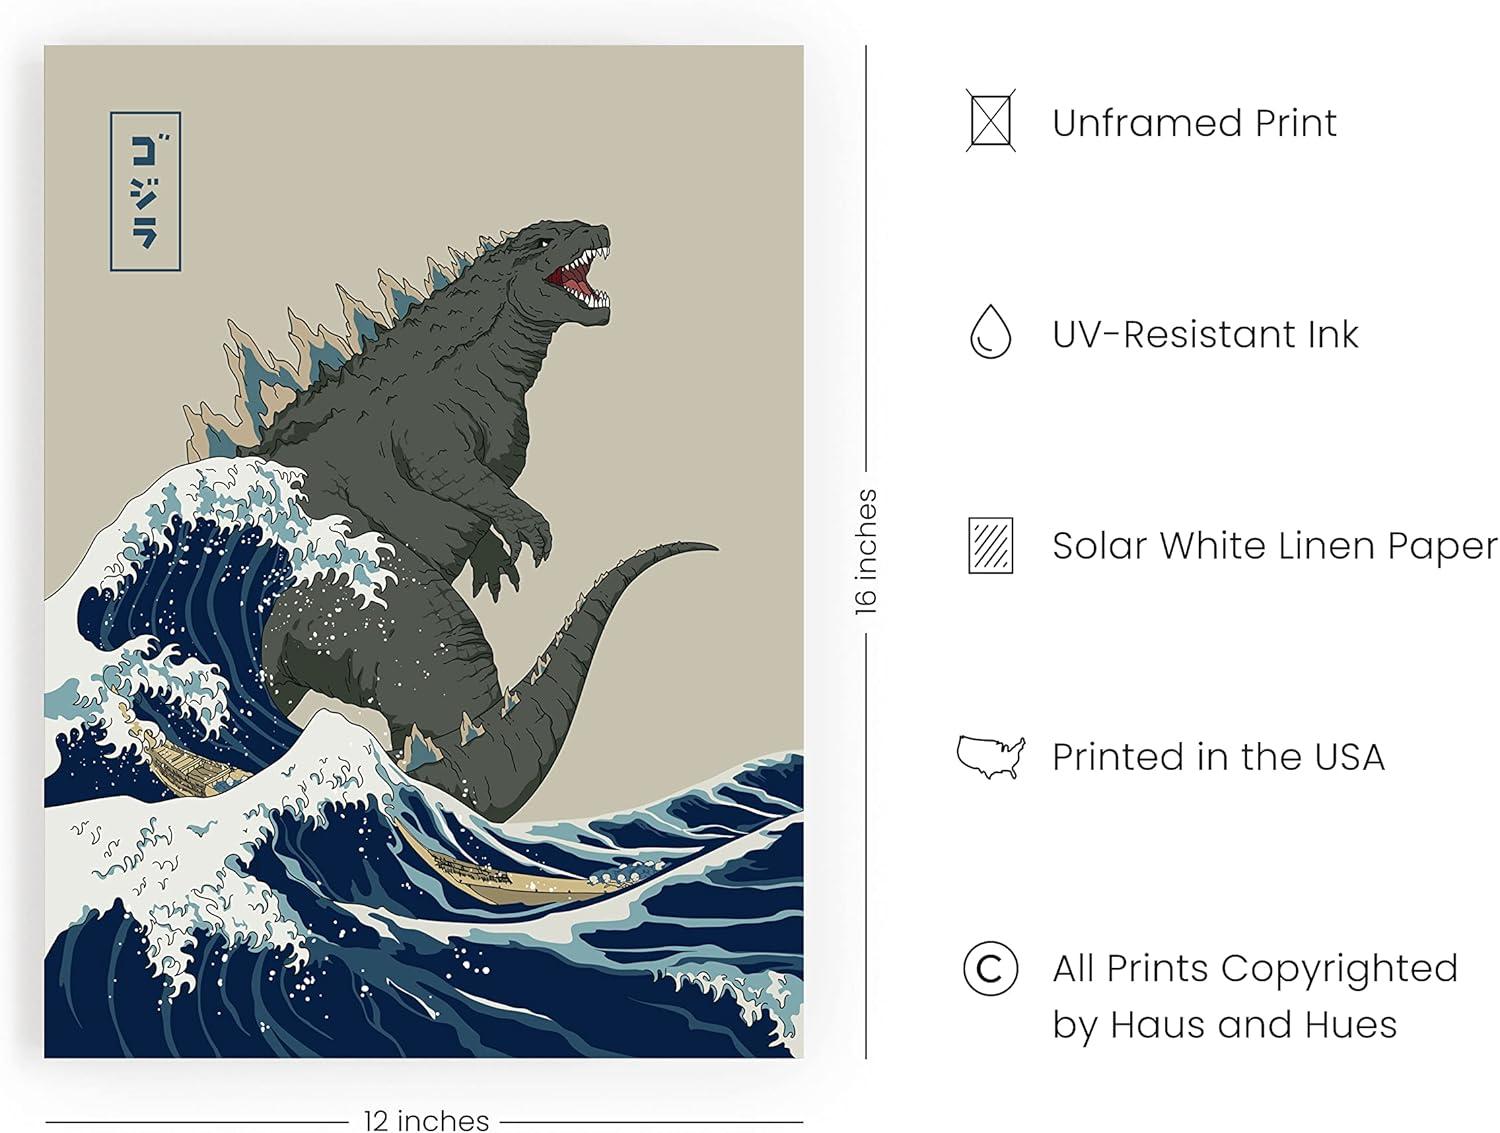Click the USA map outline icon
1500x1133 pixels.
(990, 757)
